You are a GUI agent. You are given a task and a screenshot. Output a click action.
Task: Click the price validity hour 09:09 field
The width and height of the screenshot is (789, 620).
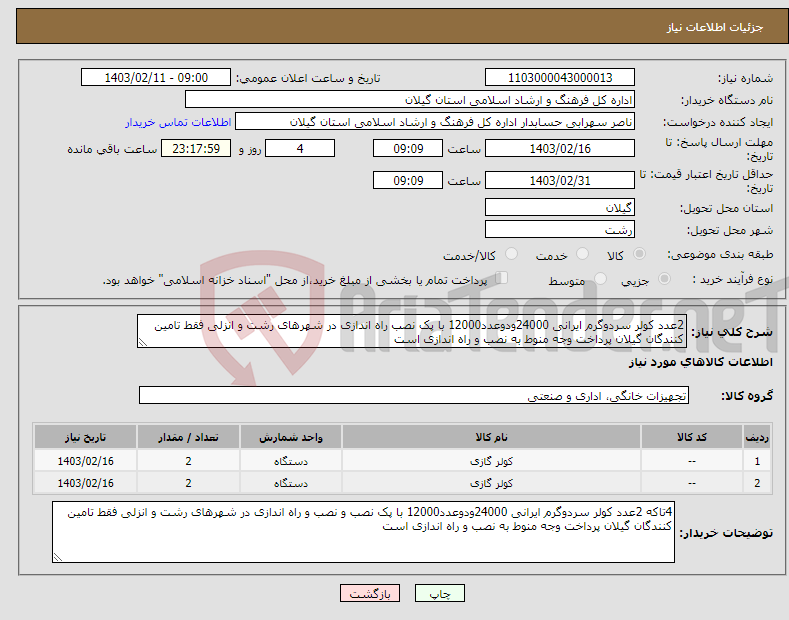pos(408,180)
